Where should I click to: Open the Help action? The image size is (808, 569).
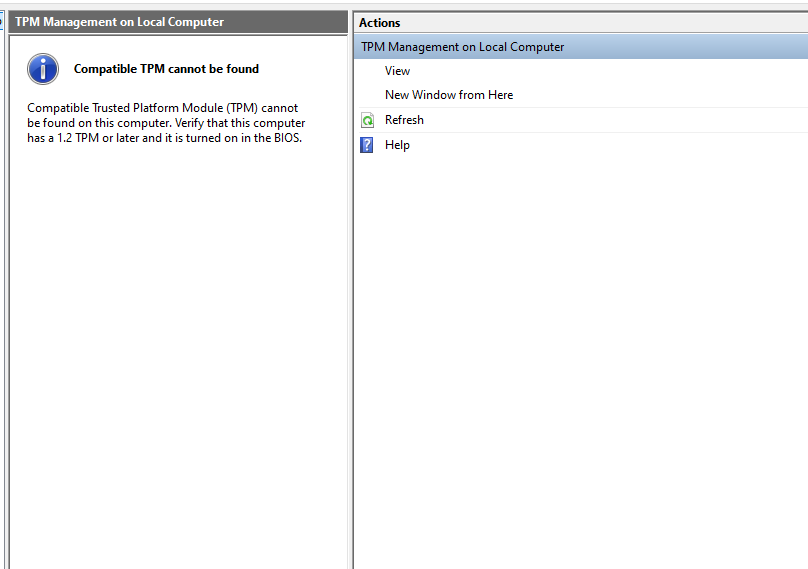click(397, 145)
